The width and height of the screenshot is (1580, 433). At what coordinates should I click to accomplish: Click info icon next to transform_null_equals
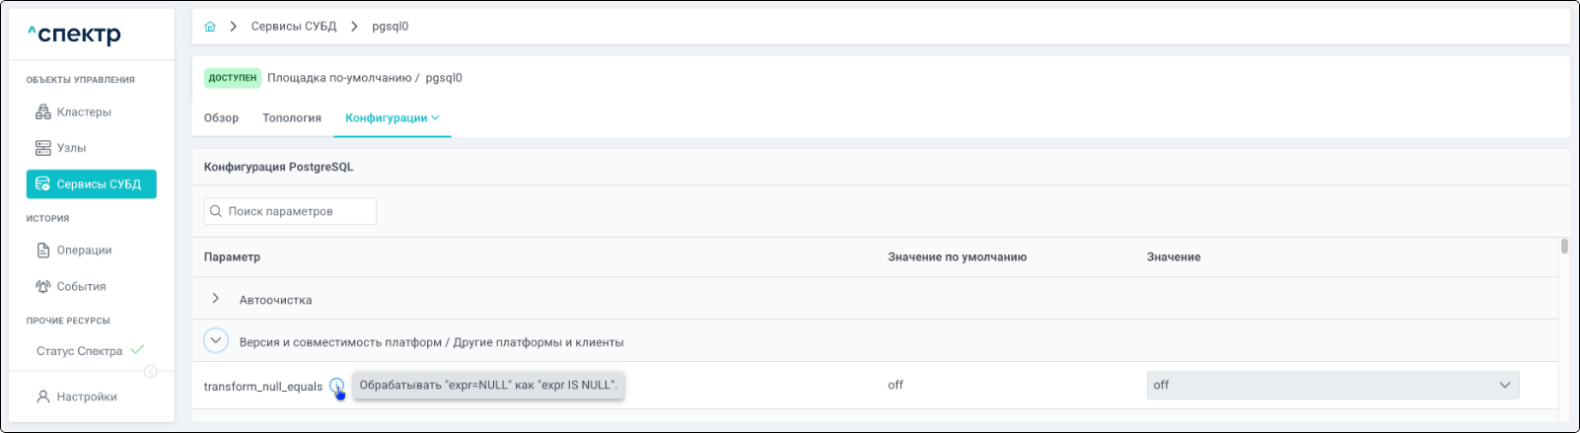[x=337, y=386]
